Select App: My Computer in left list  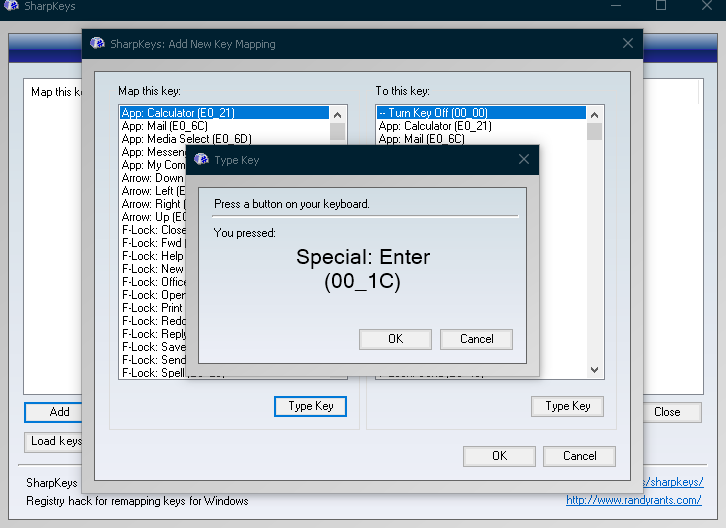click(x=153, y=165)
